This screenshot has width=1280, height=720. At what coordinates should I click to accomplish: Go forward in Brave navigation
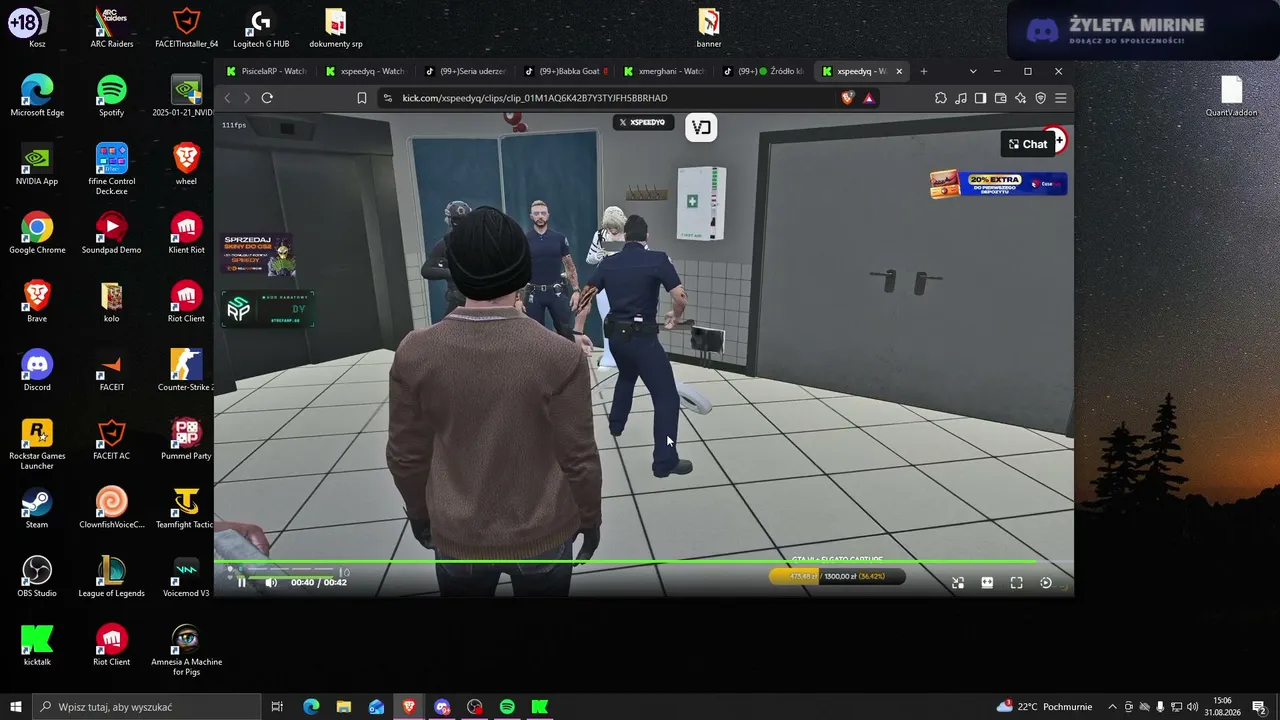(247, 98)
